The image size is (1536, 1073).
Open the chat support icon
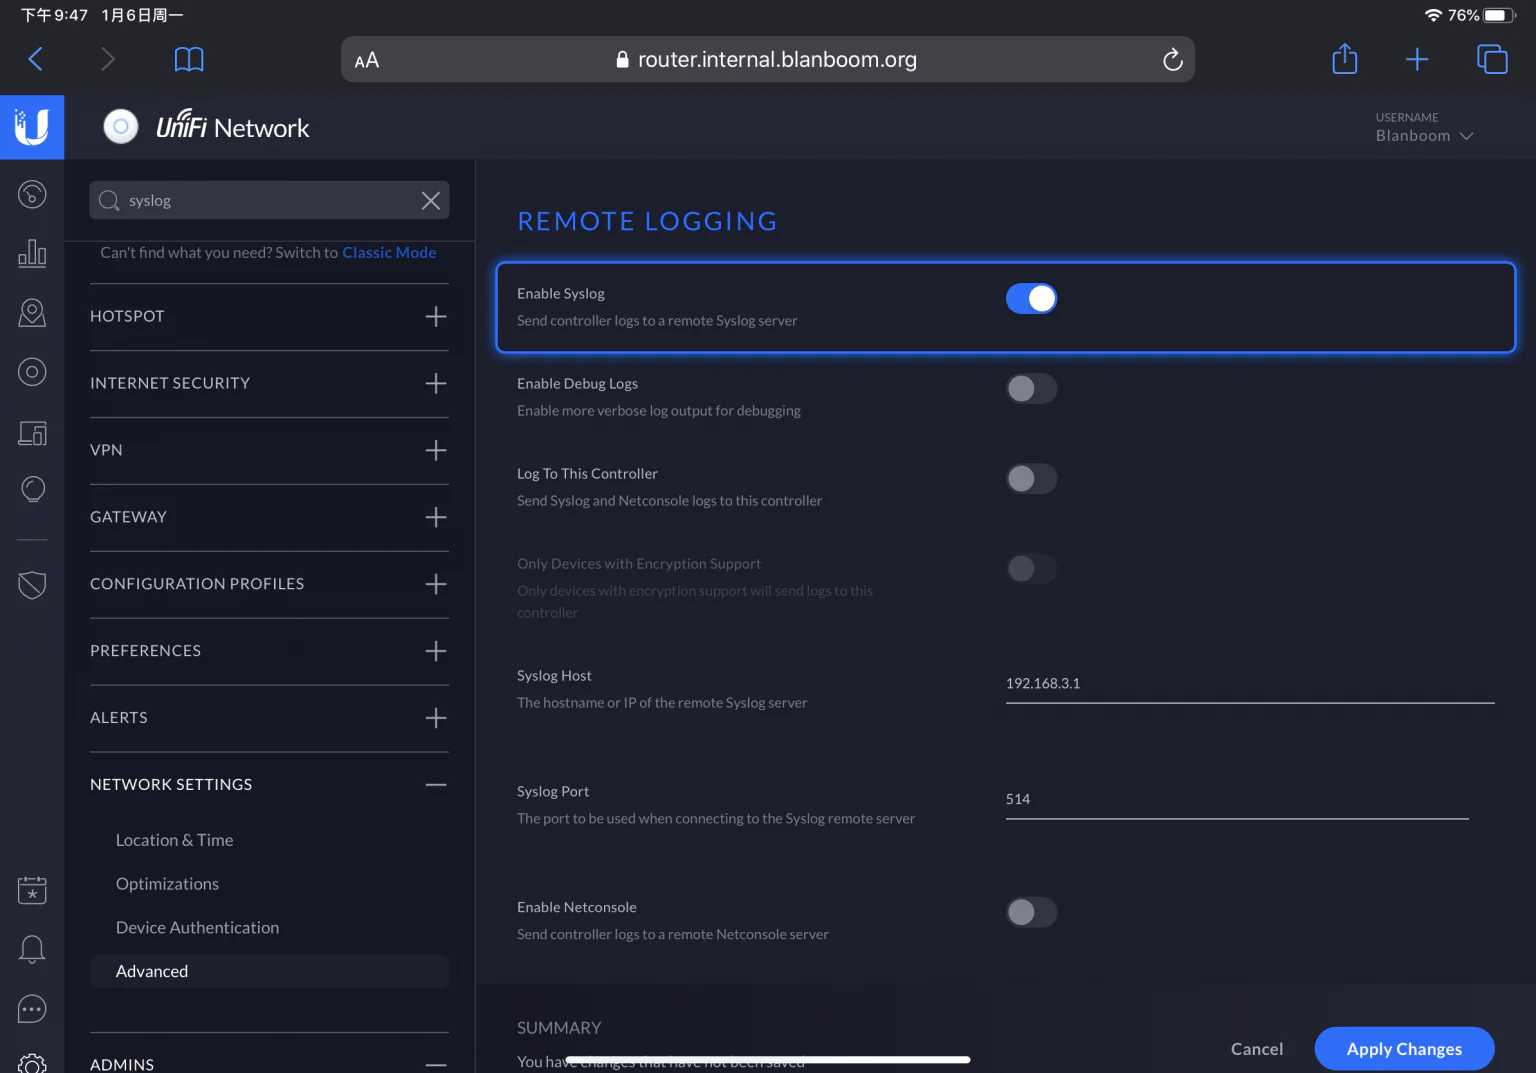(x=32, y=1008)
